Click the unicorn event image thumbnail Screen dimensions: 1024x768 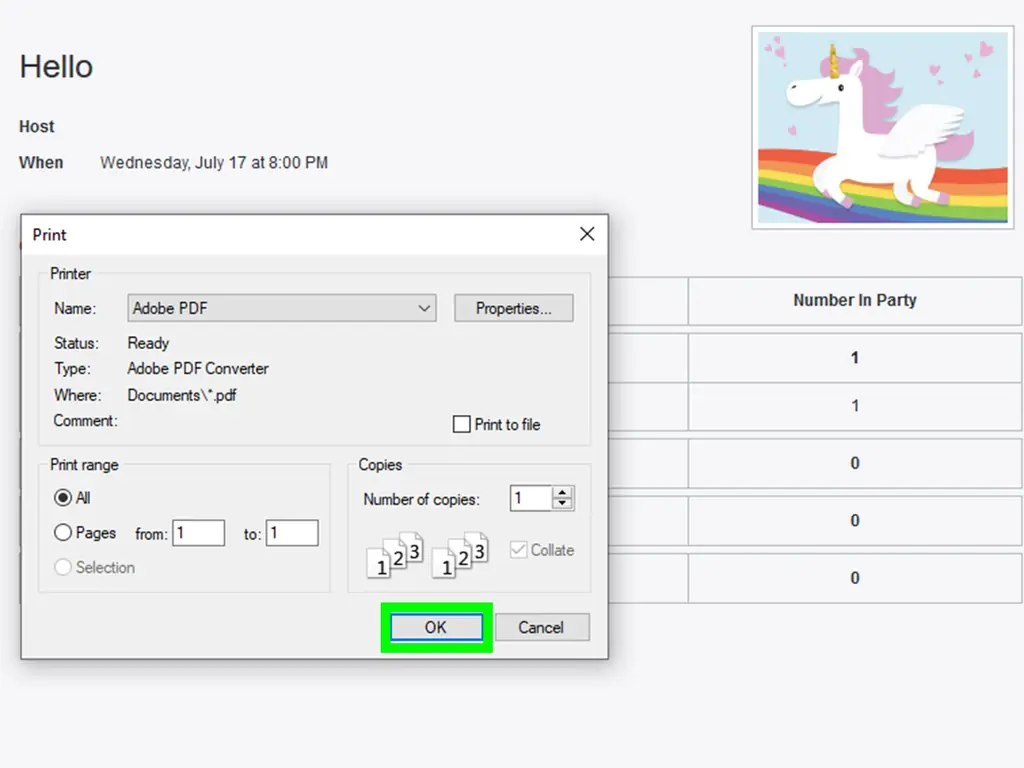coord(883,128)
